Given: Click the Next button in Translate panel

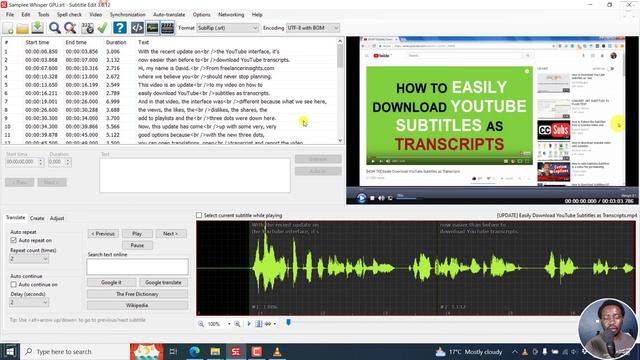Looking at the screenshot, I should coord(170,233).
